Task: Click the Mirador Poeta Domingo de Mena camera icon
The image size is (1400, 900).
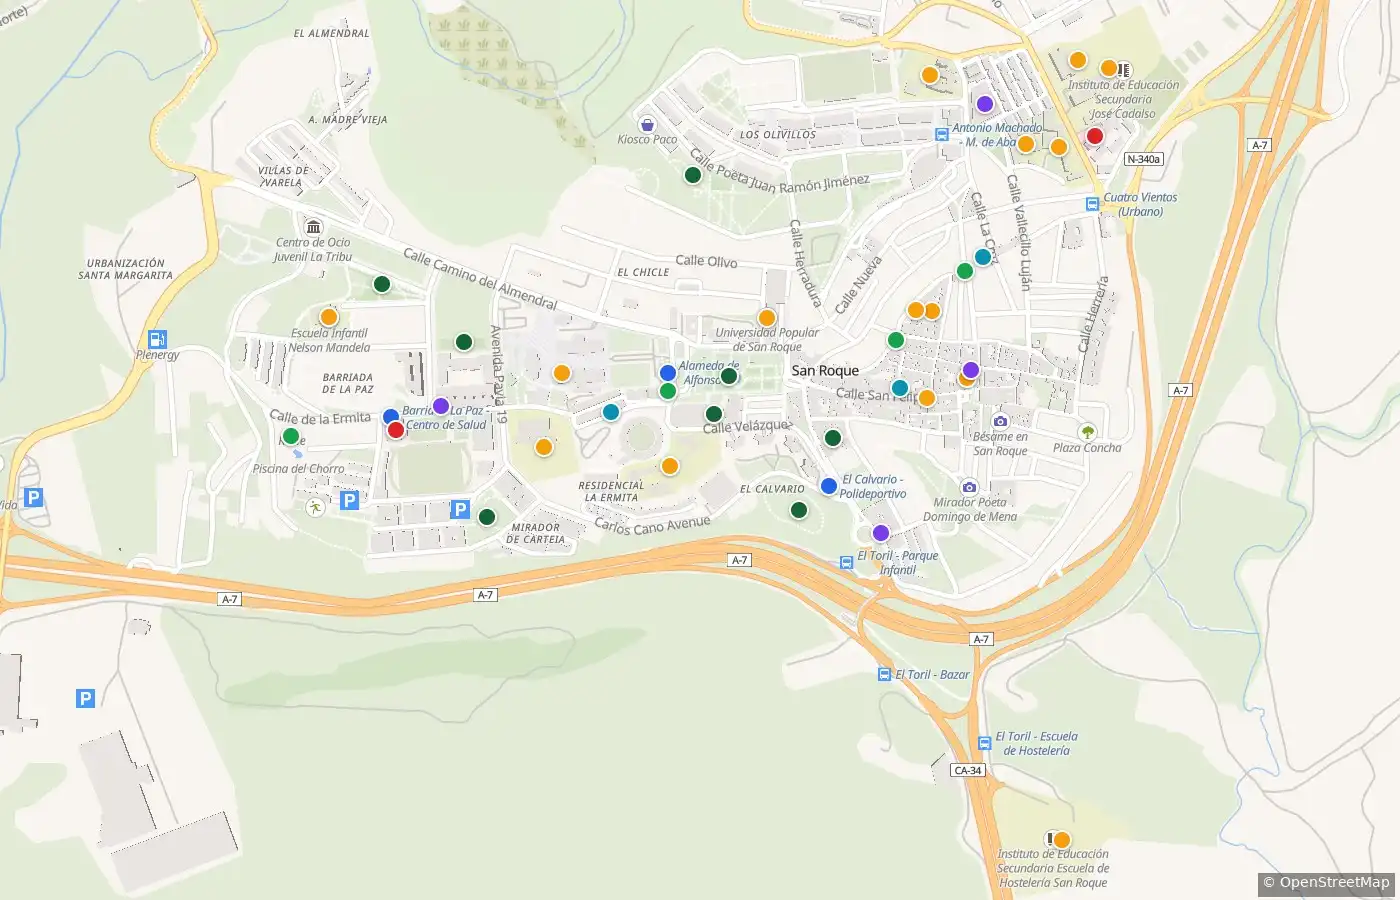Action: [x=968, y=487]
